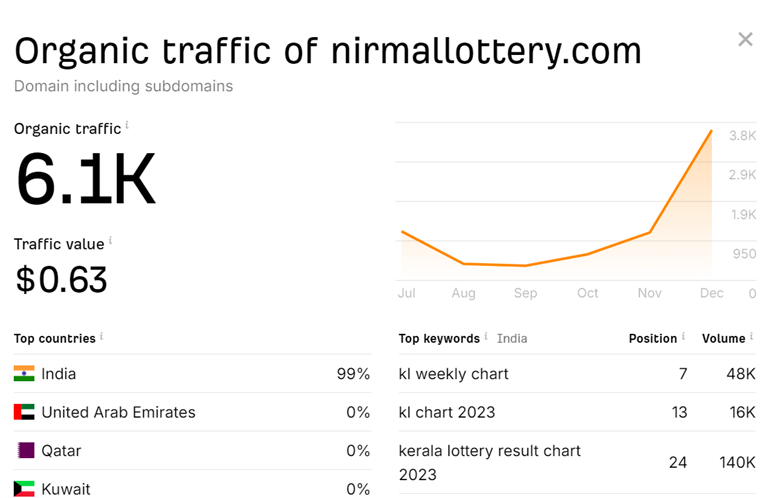This screenshot has width=780, height=498.
Task: Click the $0.63 traffic value figure
Action: [x=61, y=279]
